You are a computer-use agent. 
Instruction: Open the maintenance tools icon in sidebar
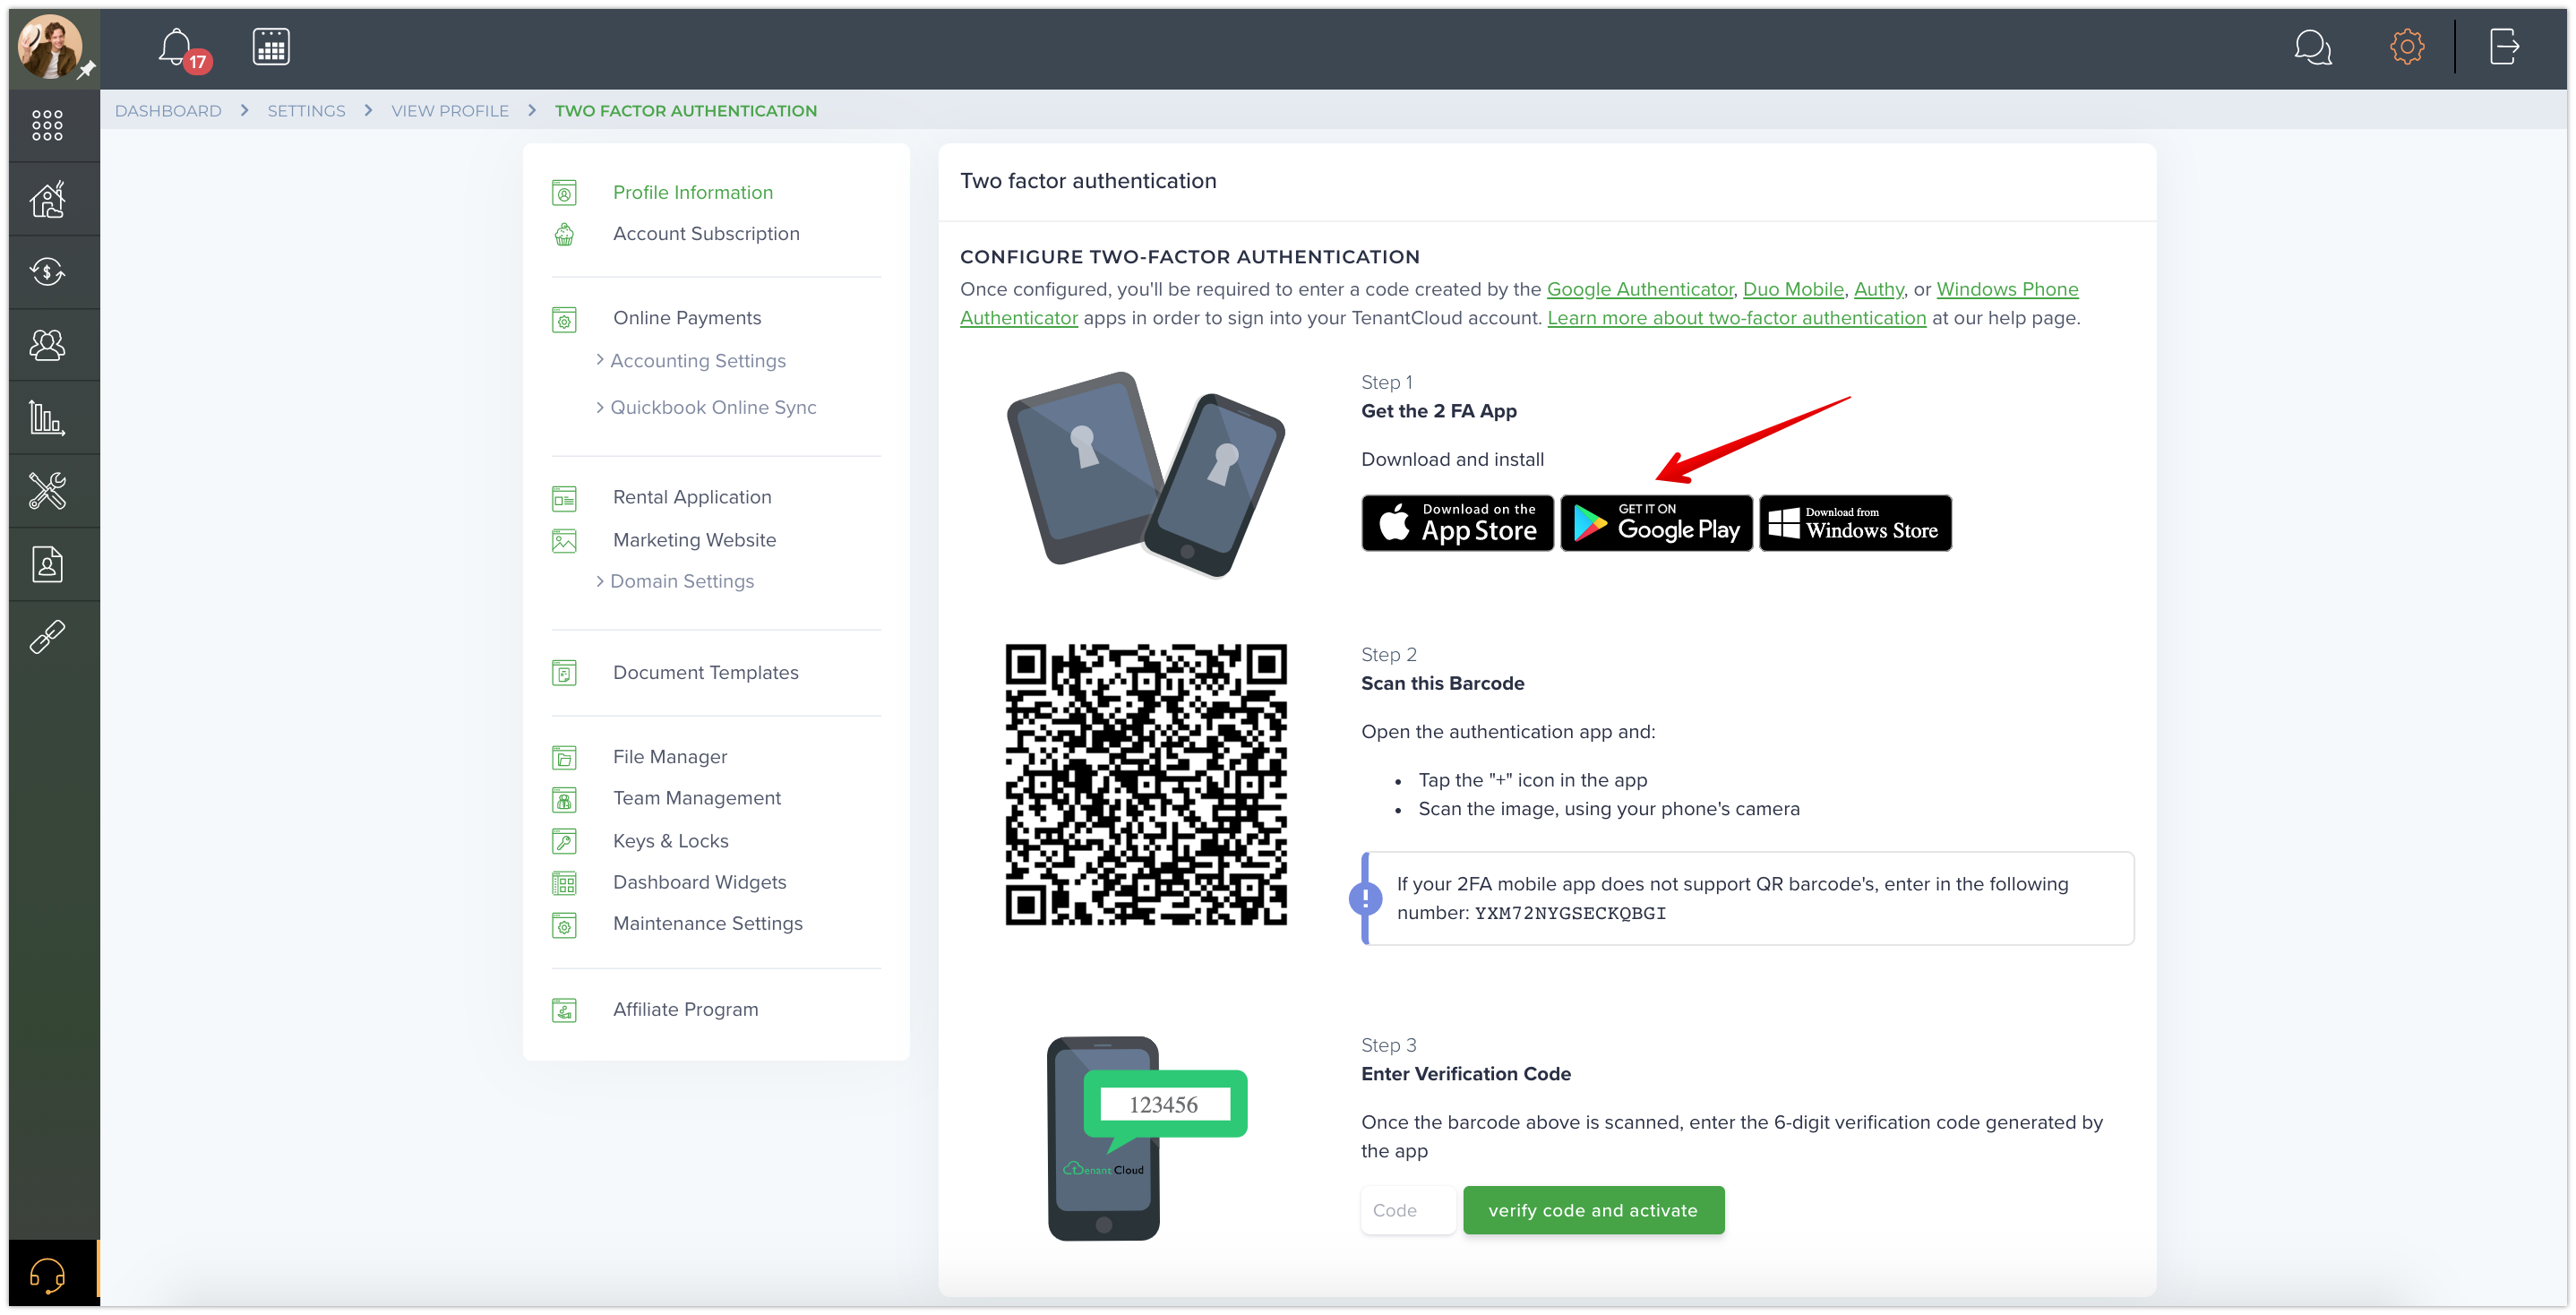click(x=47, y=491)
